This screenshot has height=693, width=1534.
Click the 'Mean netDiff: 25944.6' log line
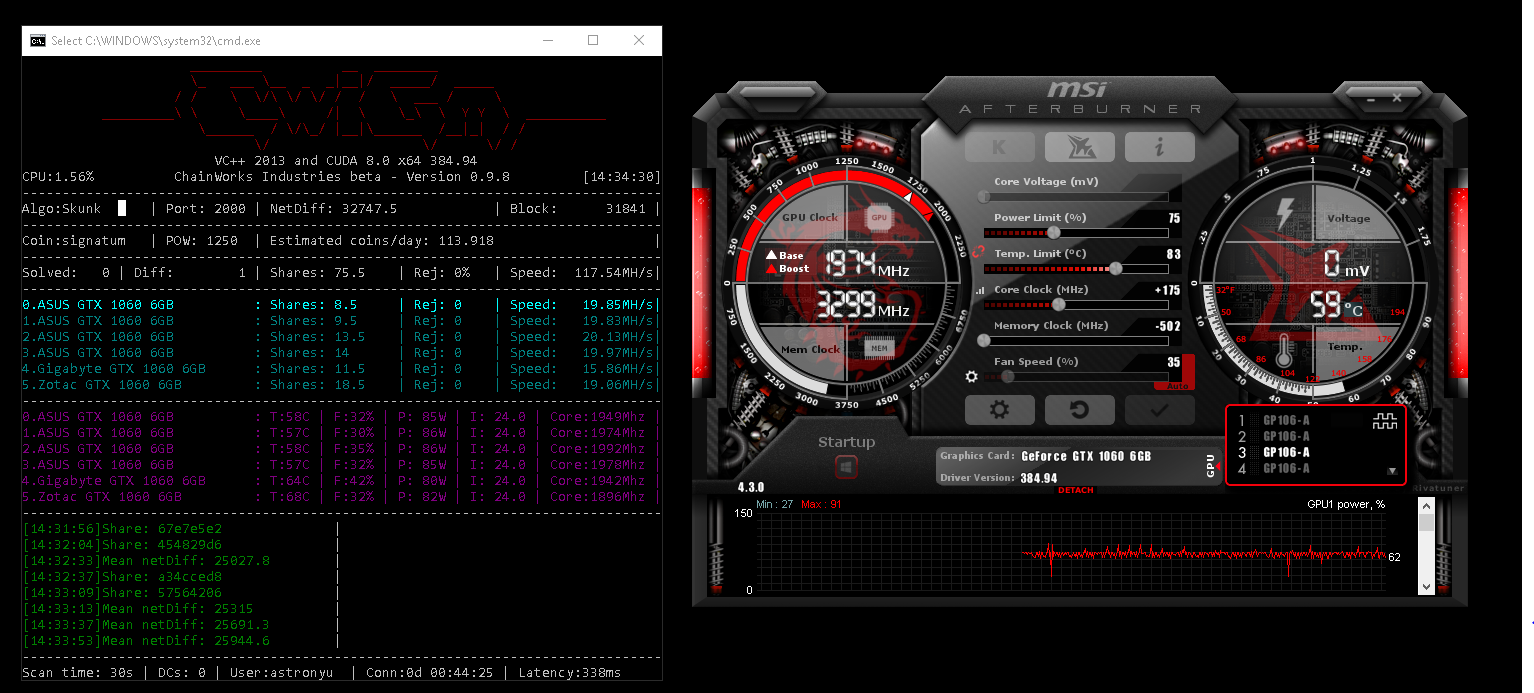click(x=146, y=641)
